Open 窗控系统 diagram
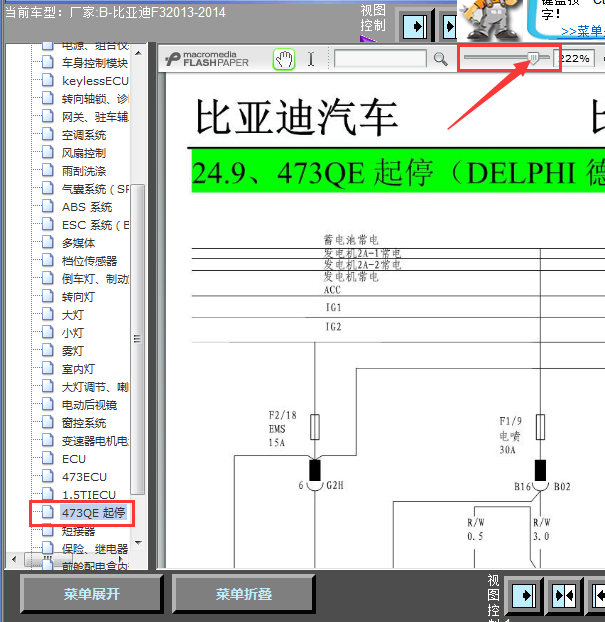Screen dimensions: 605x622 point(84,423)
